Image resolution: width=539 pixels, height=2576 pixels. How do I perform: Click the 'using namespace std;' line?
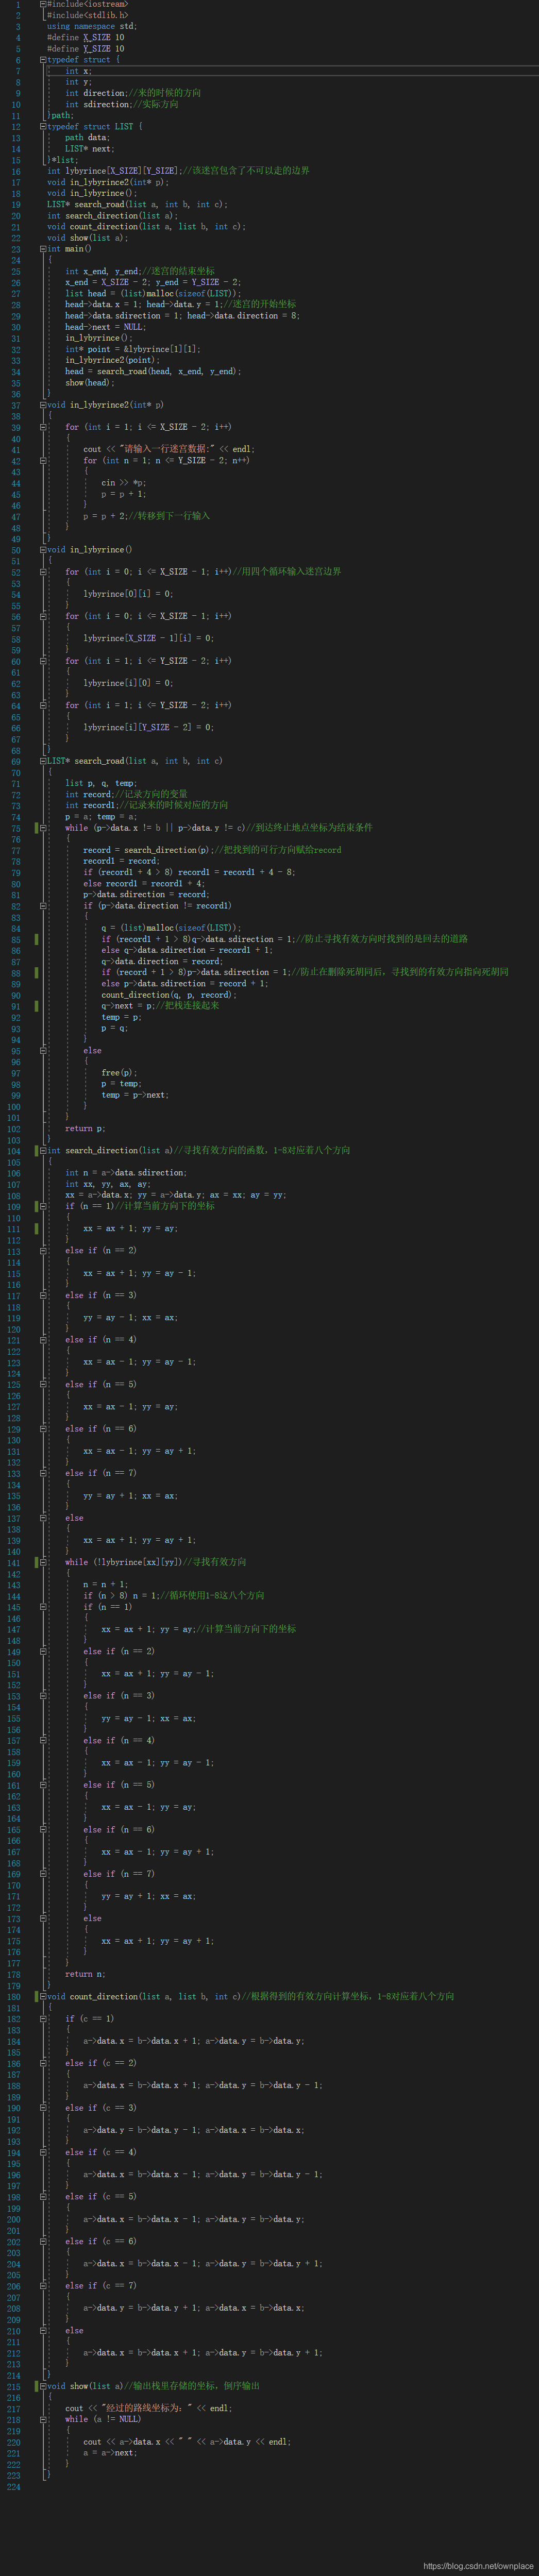point(92,27)
